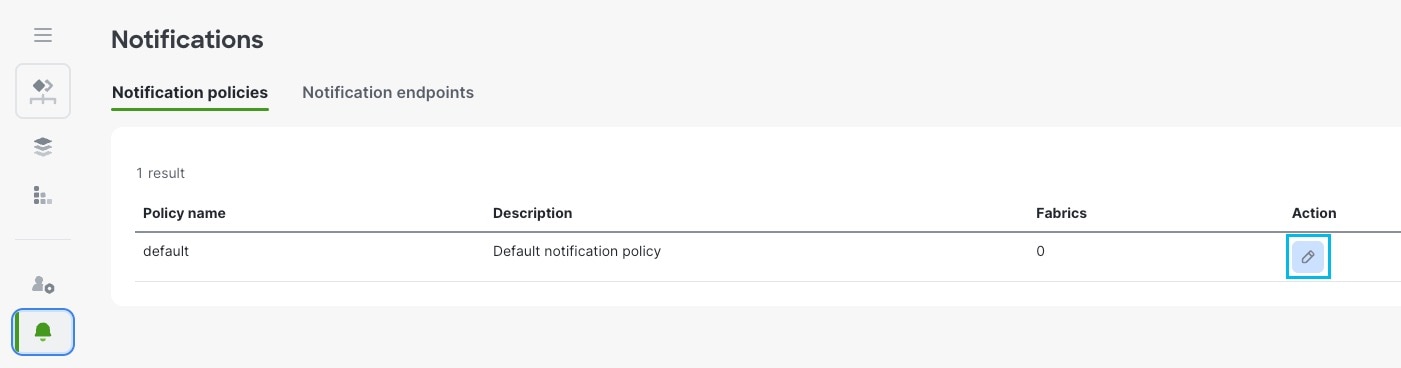Sort by the Policy name column header
1401x368 pixels.
pyautogui.click(x=184, y=213)
